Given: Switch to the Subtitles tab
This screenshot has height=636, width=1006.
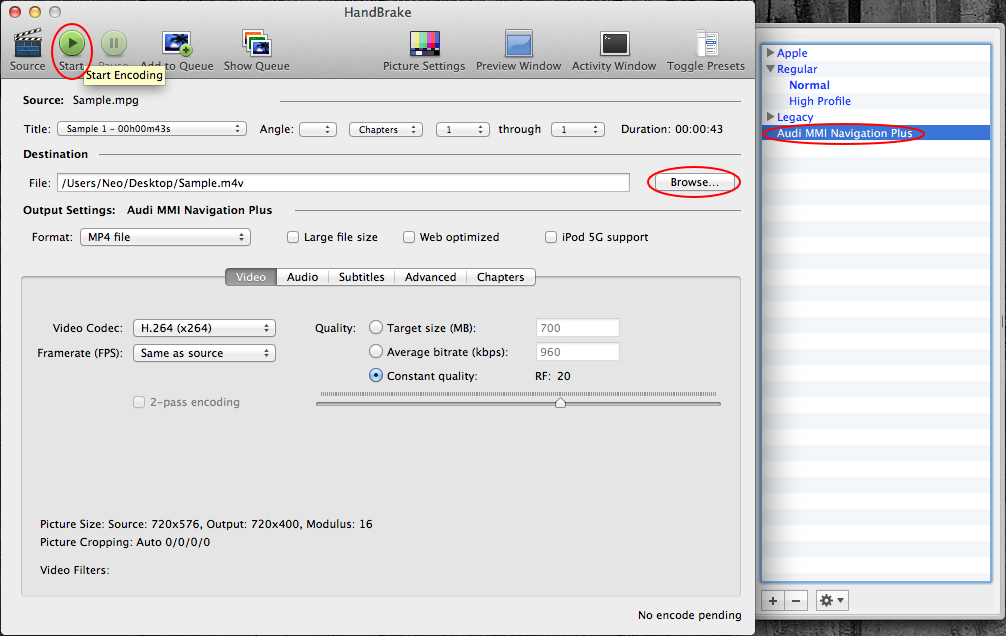Looking at the screenshot, I should 361,277.
